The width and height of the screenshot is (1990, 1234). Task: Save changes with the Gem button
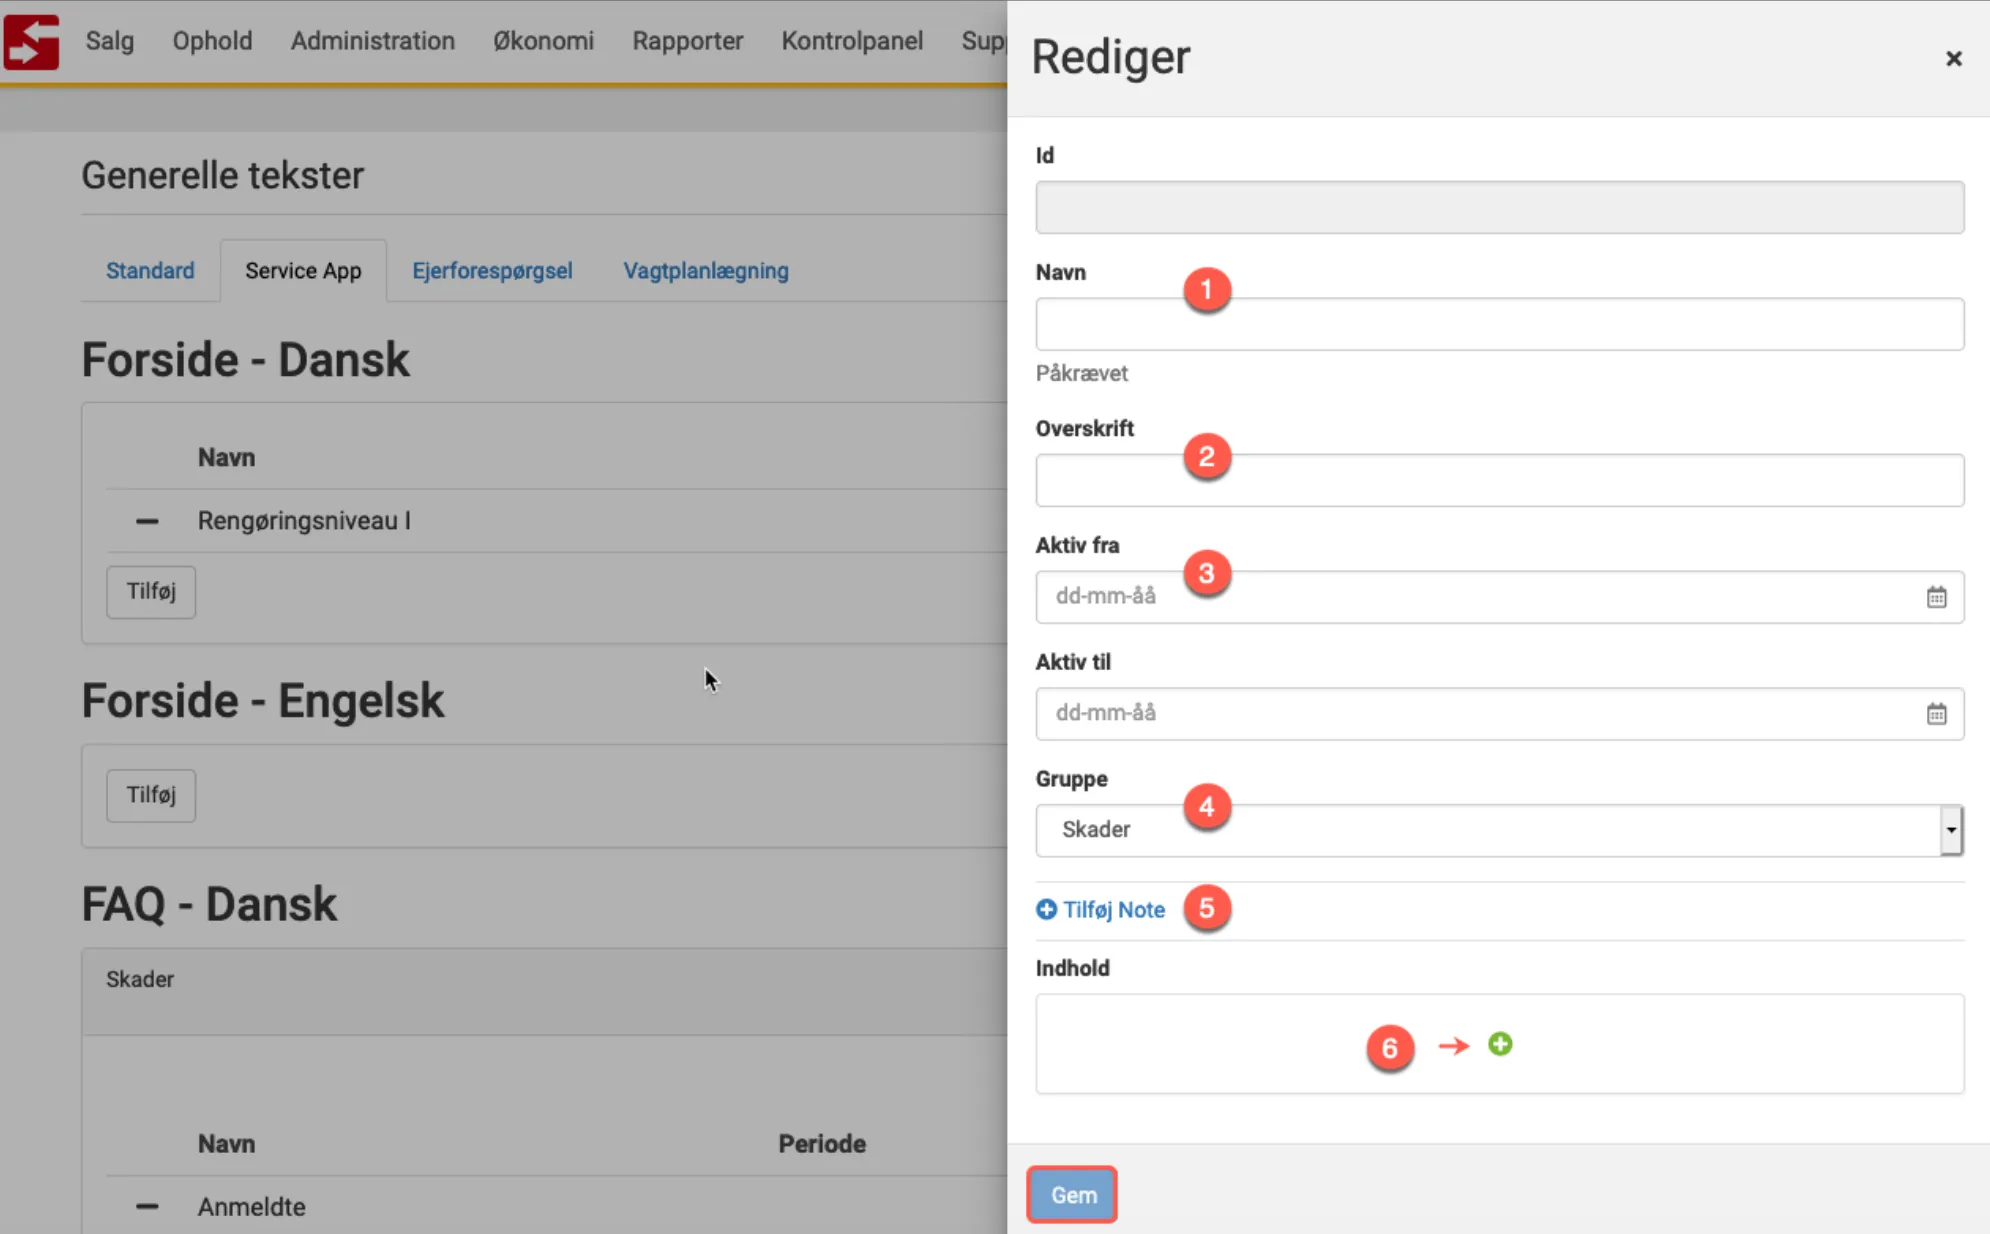[1072, 1195]
